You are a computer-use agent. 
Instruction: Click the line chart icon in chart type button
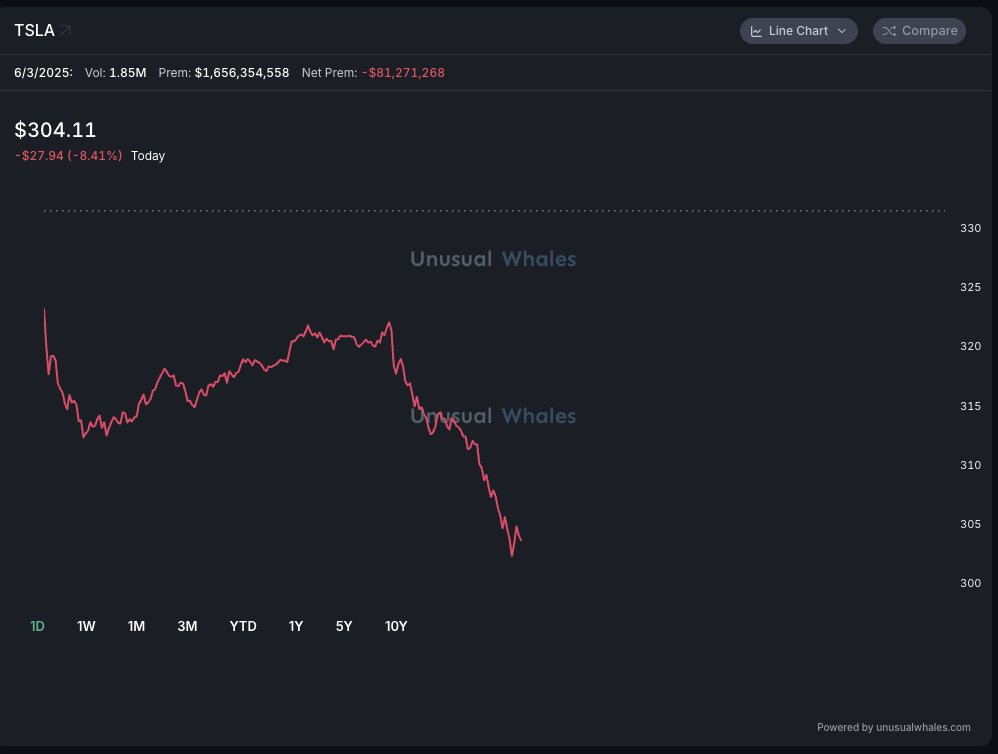[x=756, y=31]
